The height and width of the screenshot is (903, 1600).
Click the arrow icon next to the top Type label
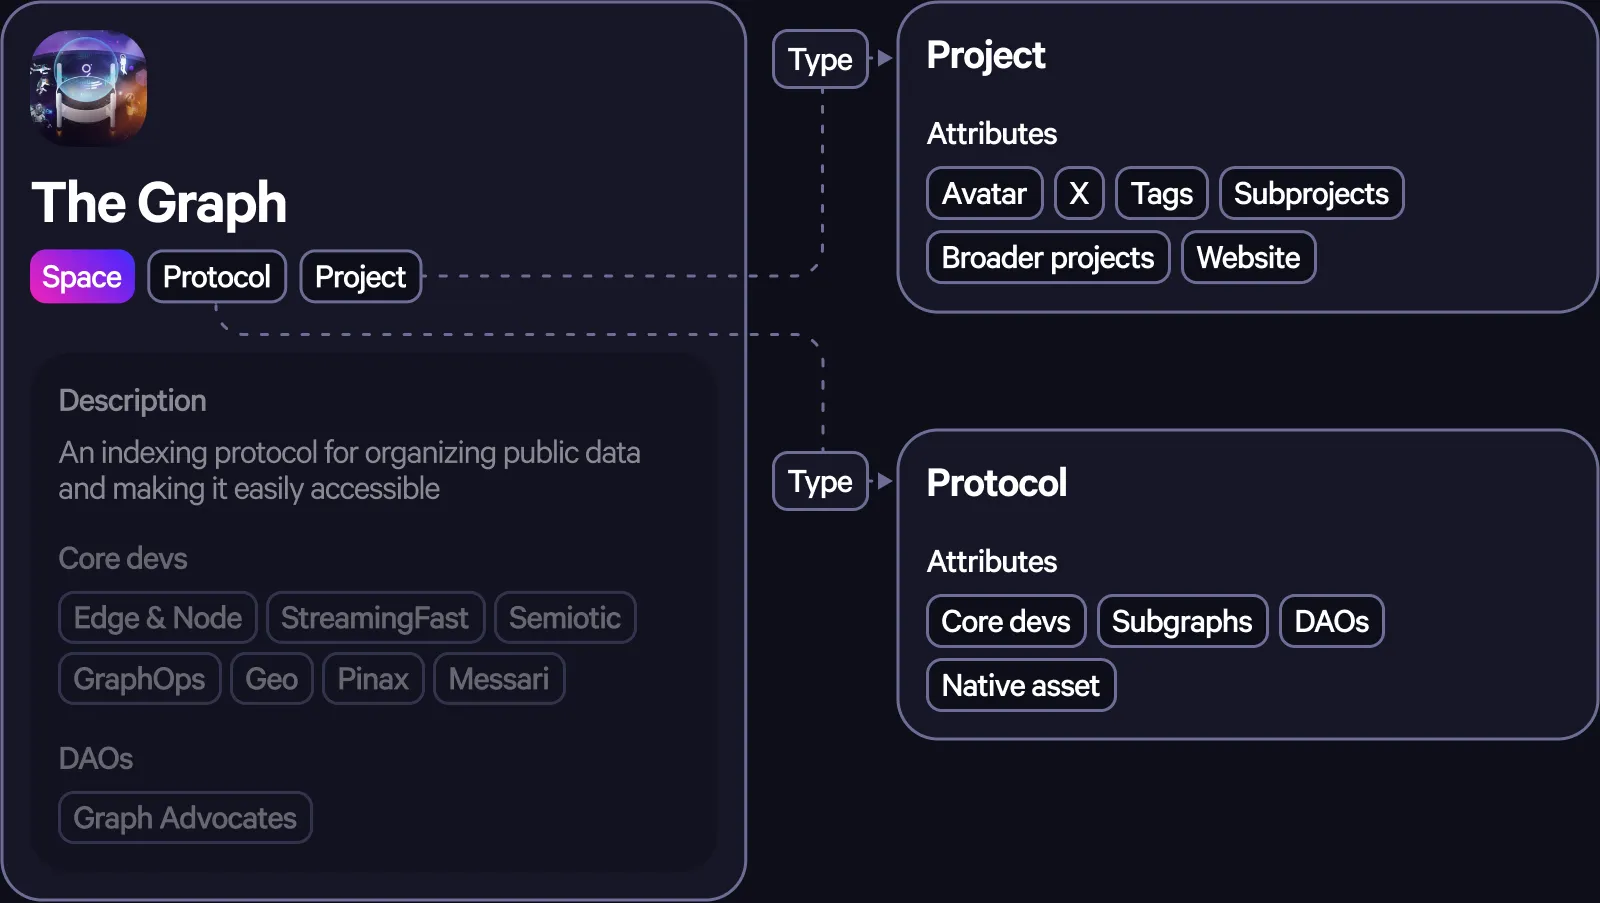pos(885,58)
